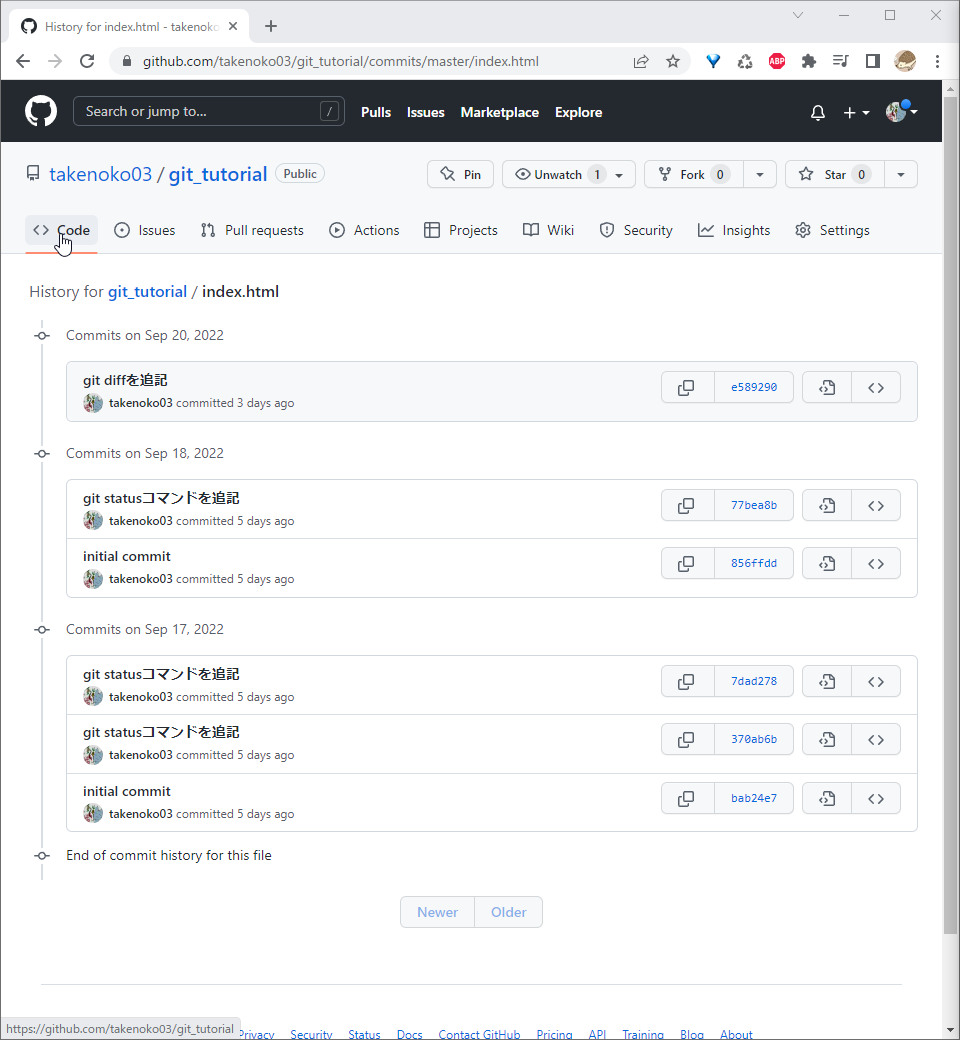960x1040 pixels.
Task: Open GitHub home via Octocat logo
Action: [x=41, y=111]
